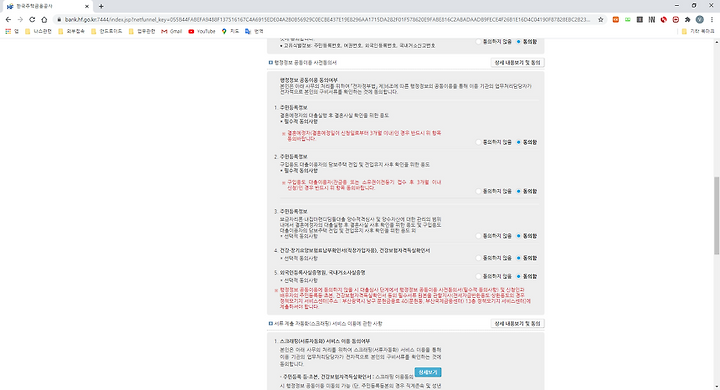This screenshot has height=390, width=720.
Task: Select 동의하지 않음 for 고유식별정보 section
Action: pos(478,42)
